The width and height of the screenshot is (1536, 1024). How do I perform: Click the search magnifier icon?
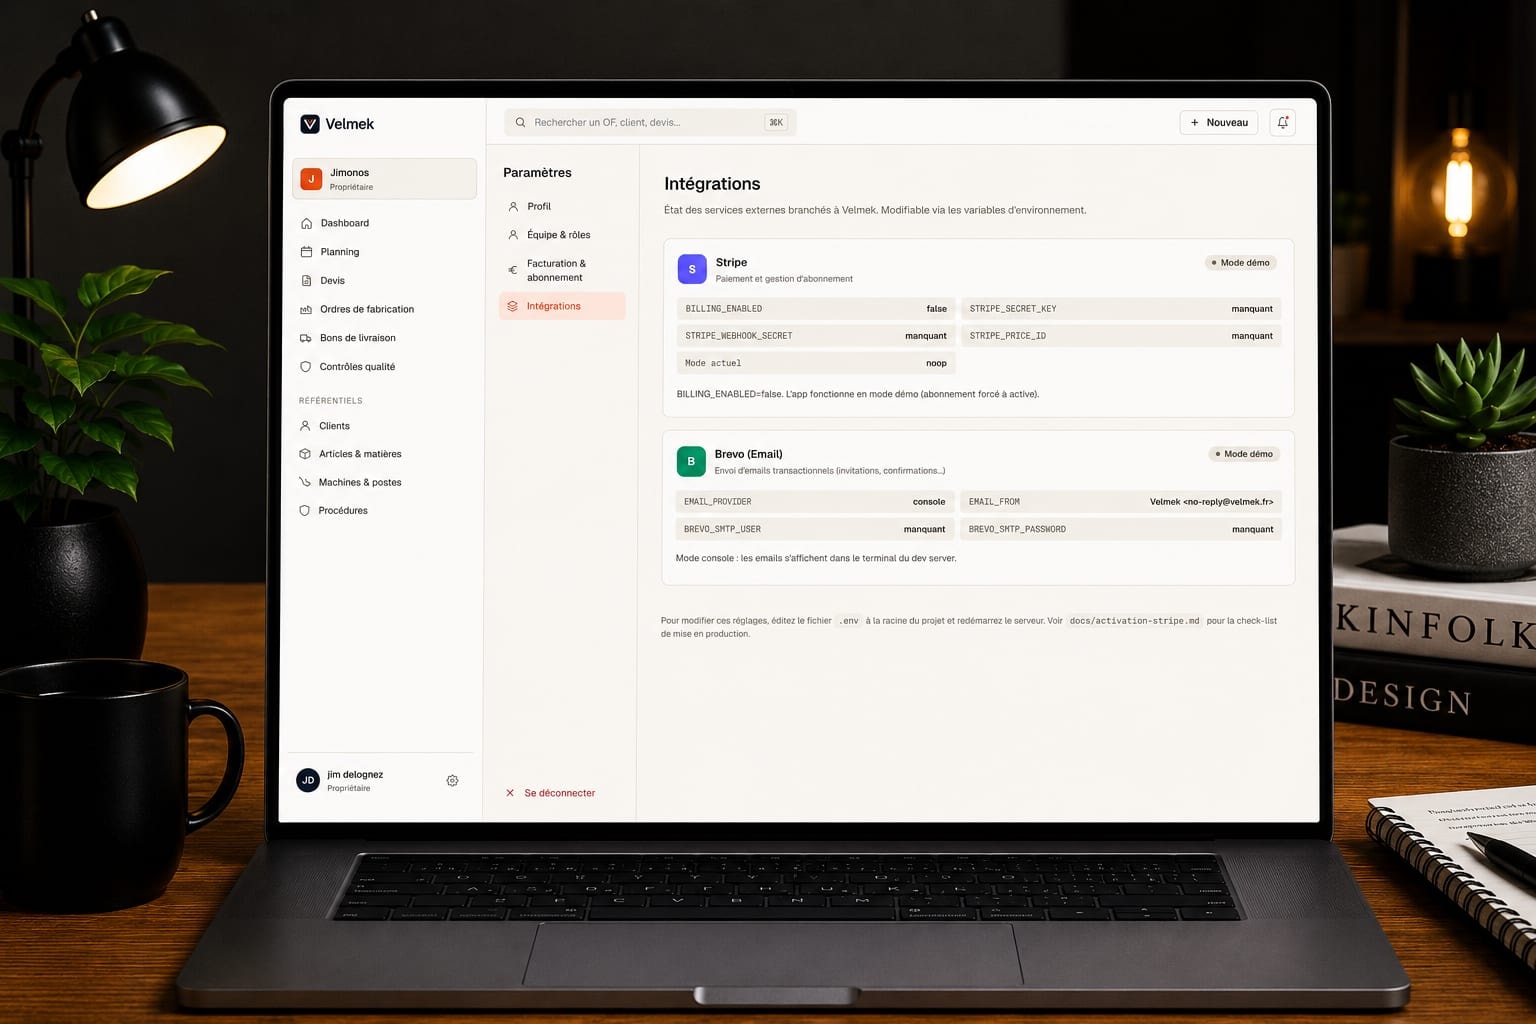coord(520,123)
